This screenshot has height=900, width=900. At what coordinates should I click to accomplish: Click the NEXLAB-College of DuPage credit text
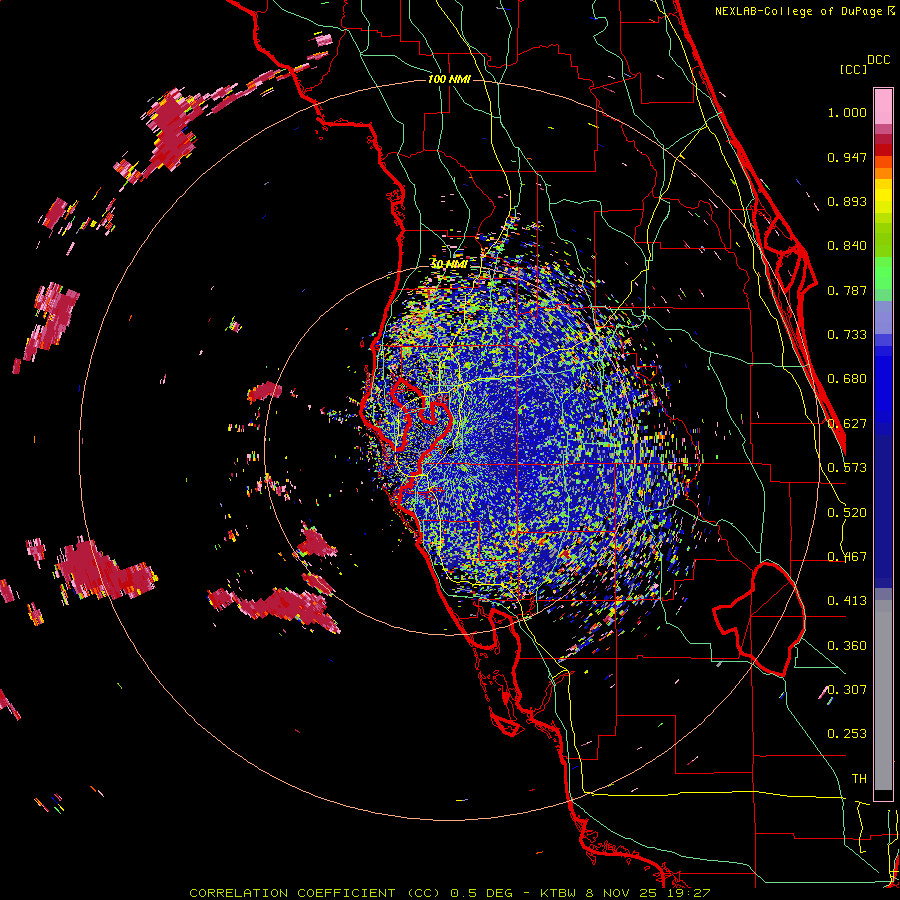(804, 11)
